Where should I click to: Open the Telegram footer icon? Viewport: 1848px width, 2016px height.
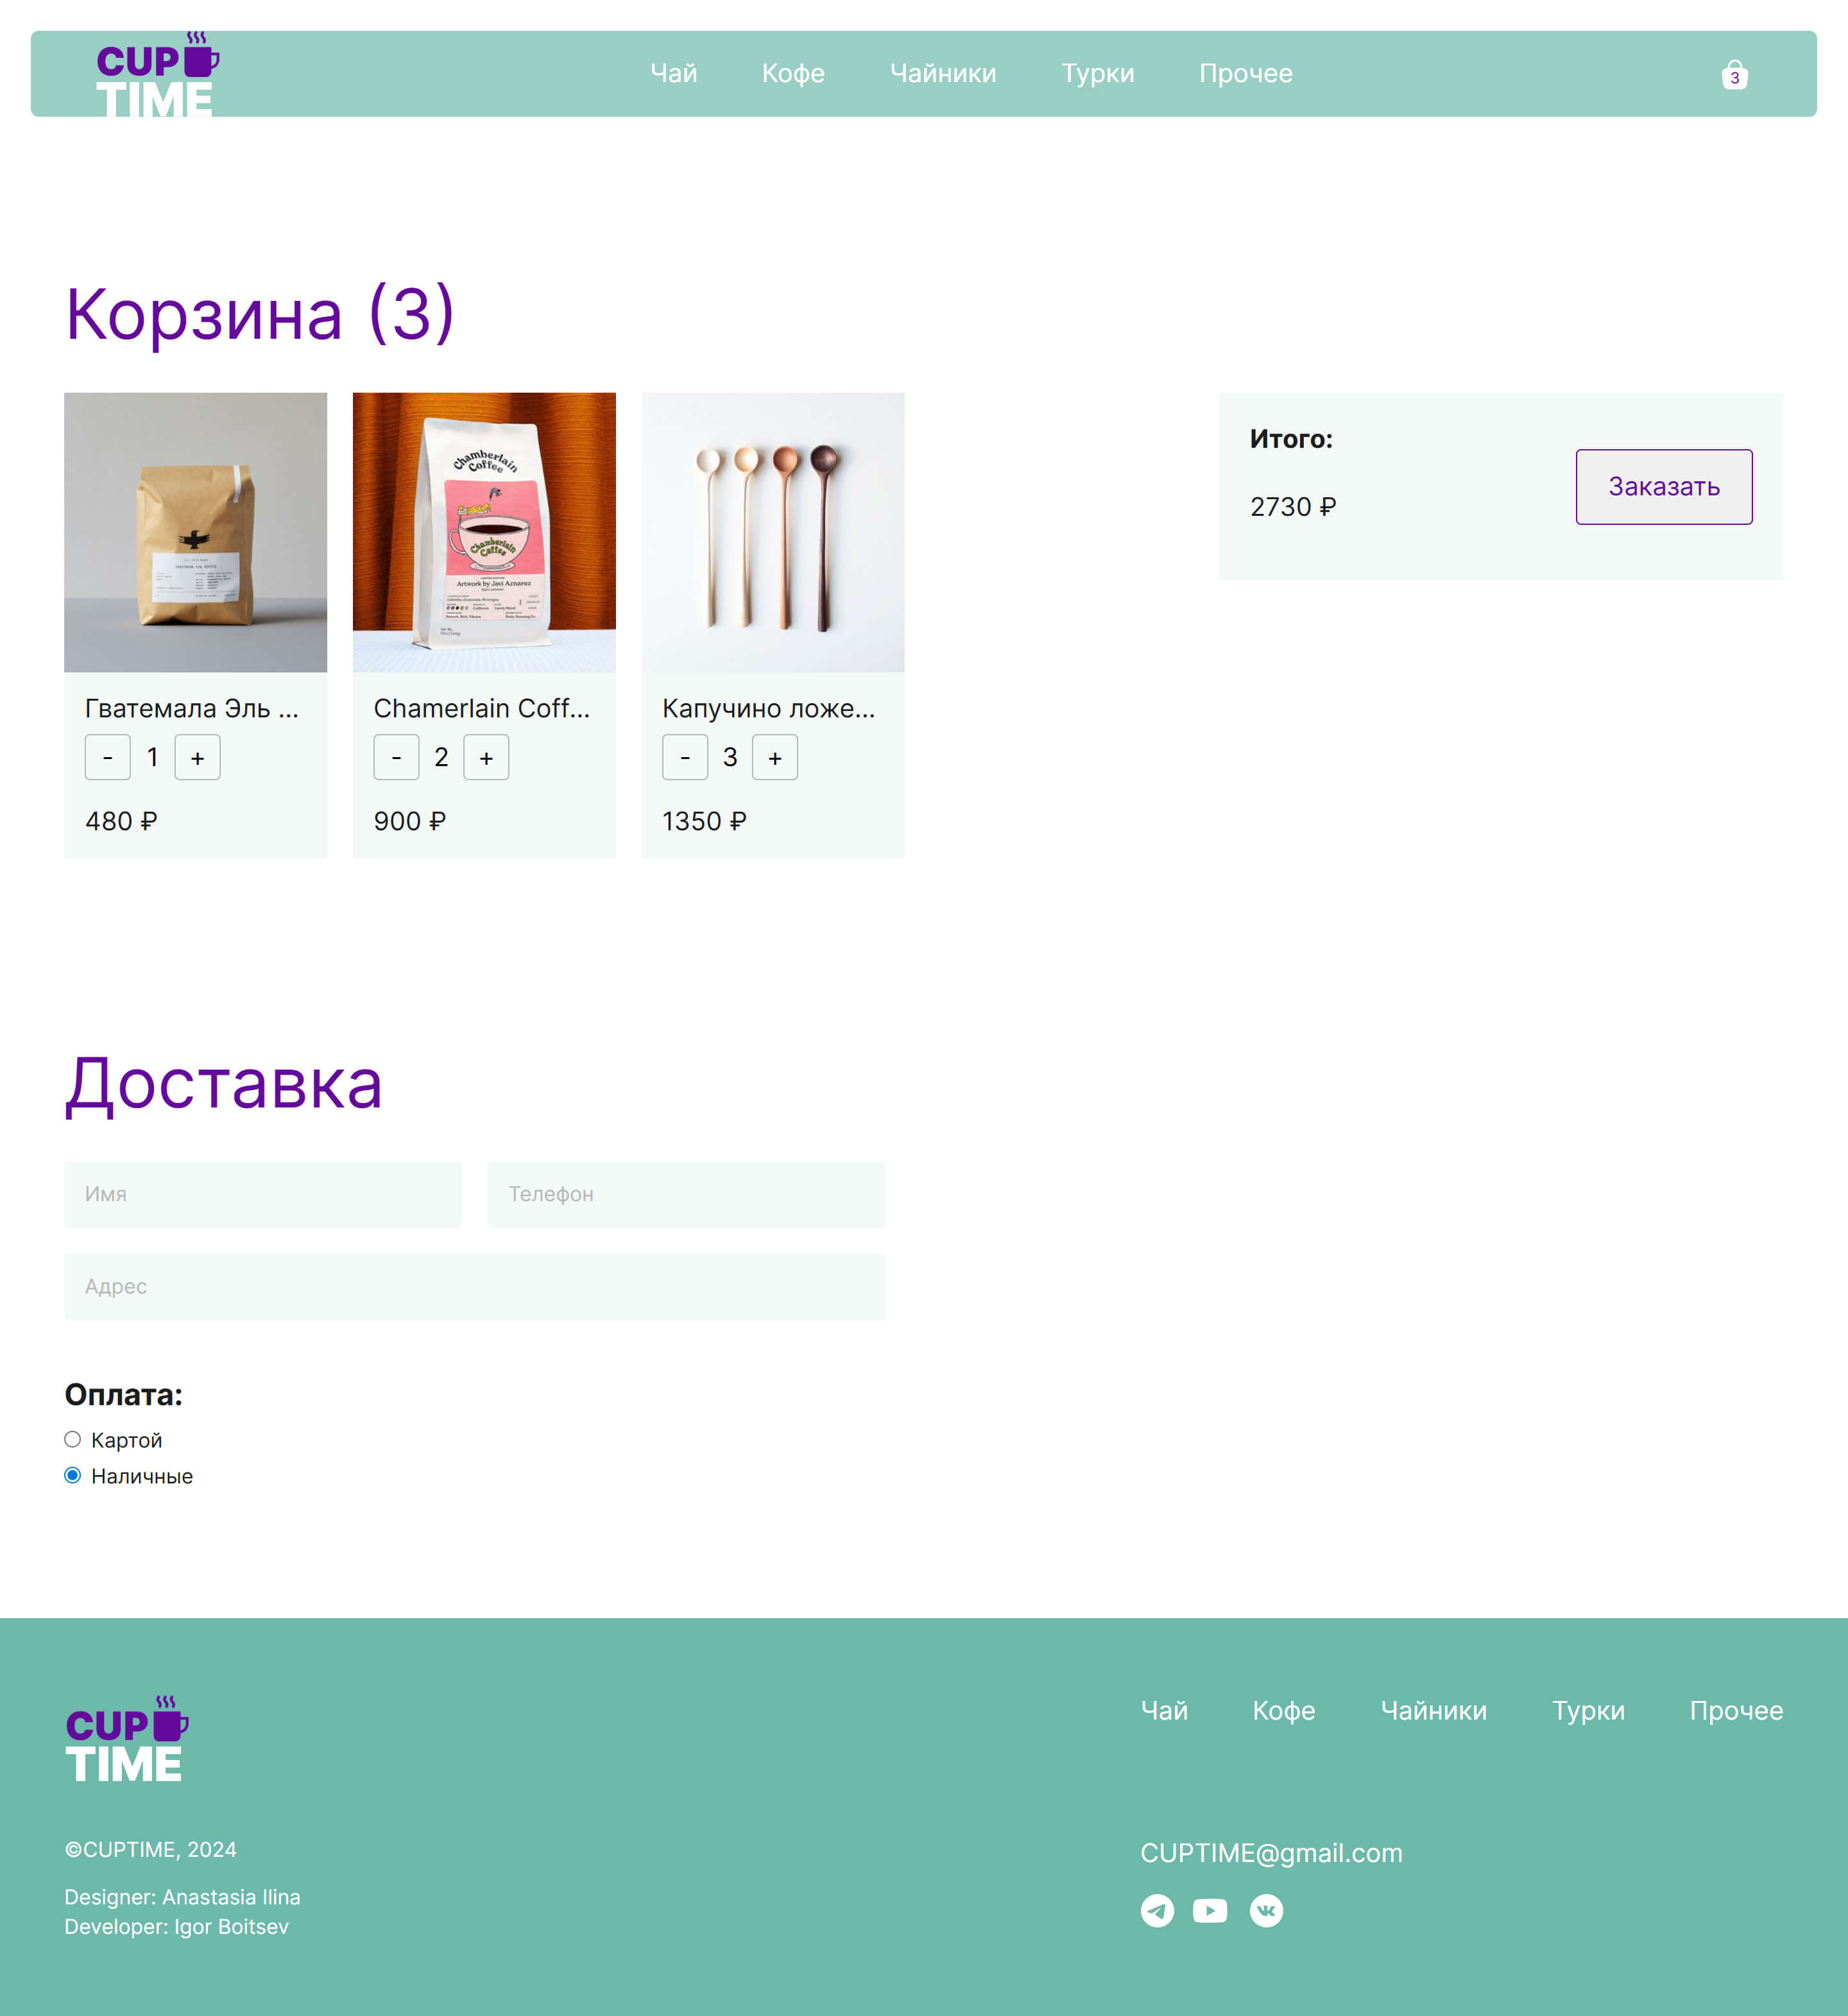pos(1157,1911)
